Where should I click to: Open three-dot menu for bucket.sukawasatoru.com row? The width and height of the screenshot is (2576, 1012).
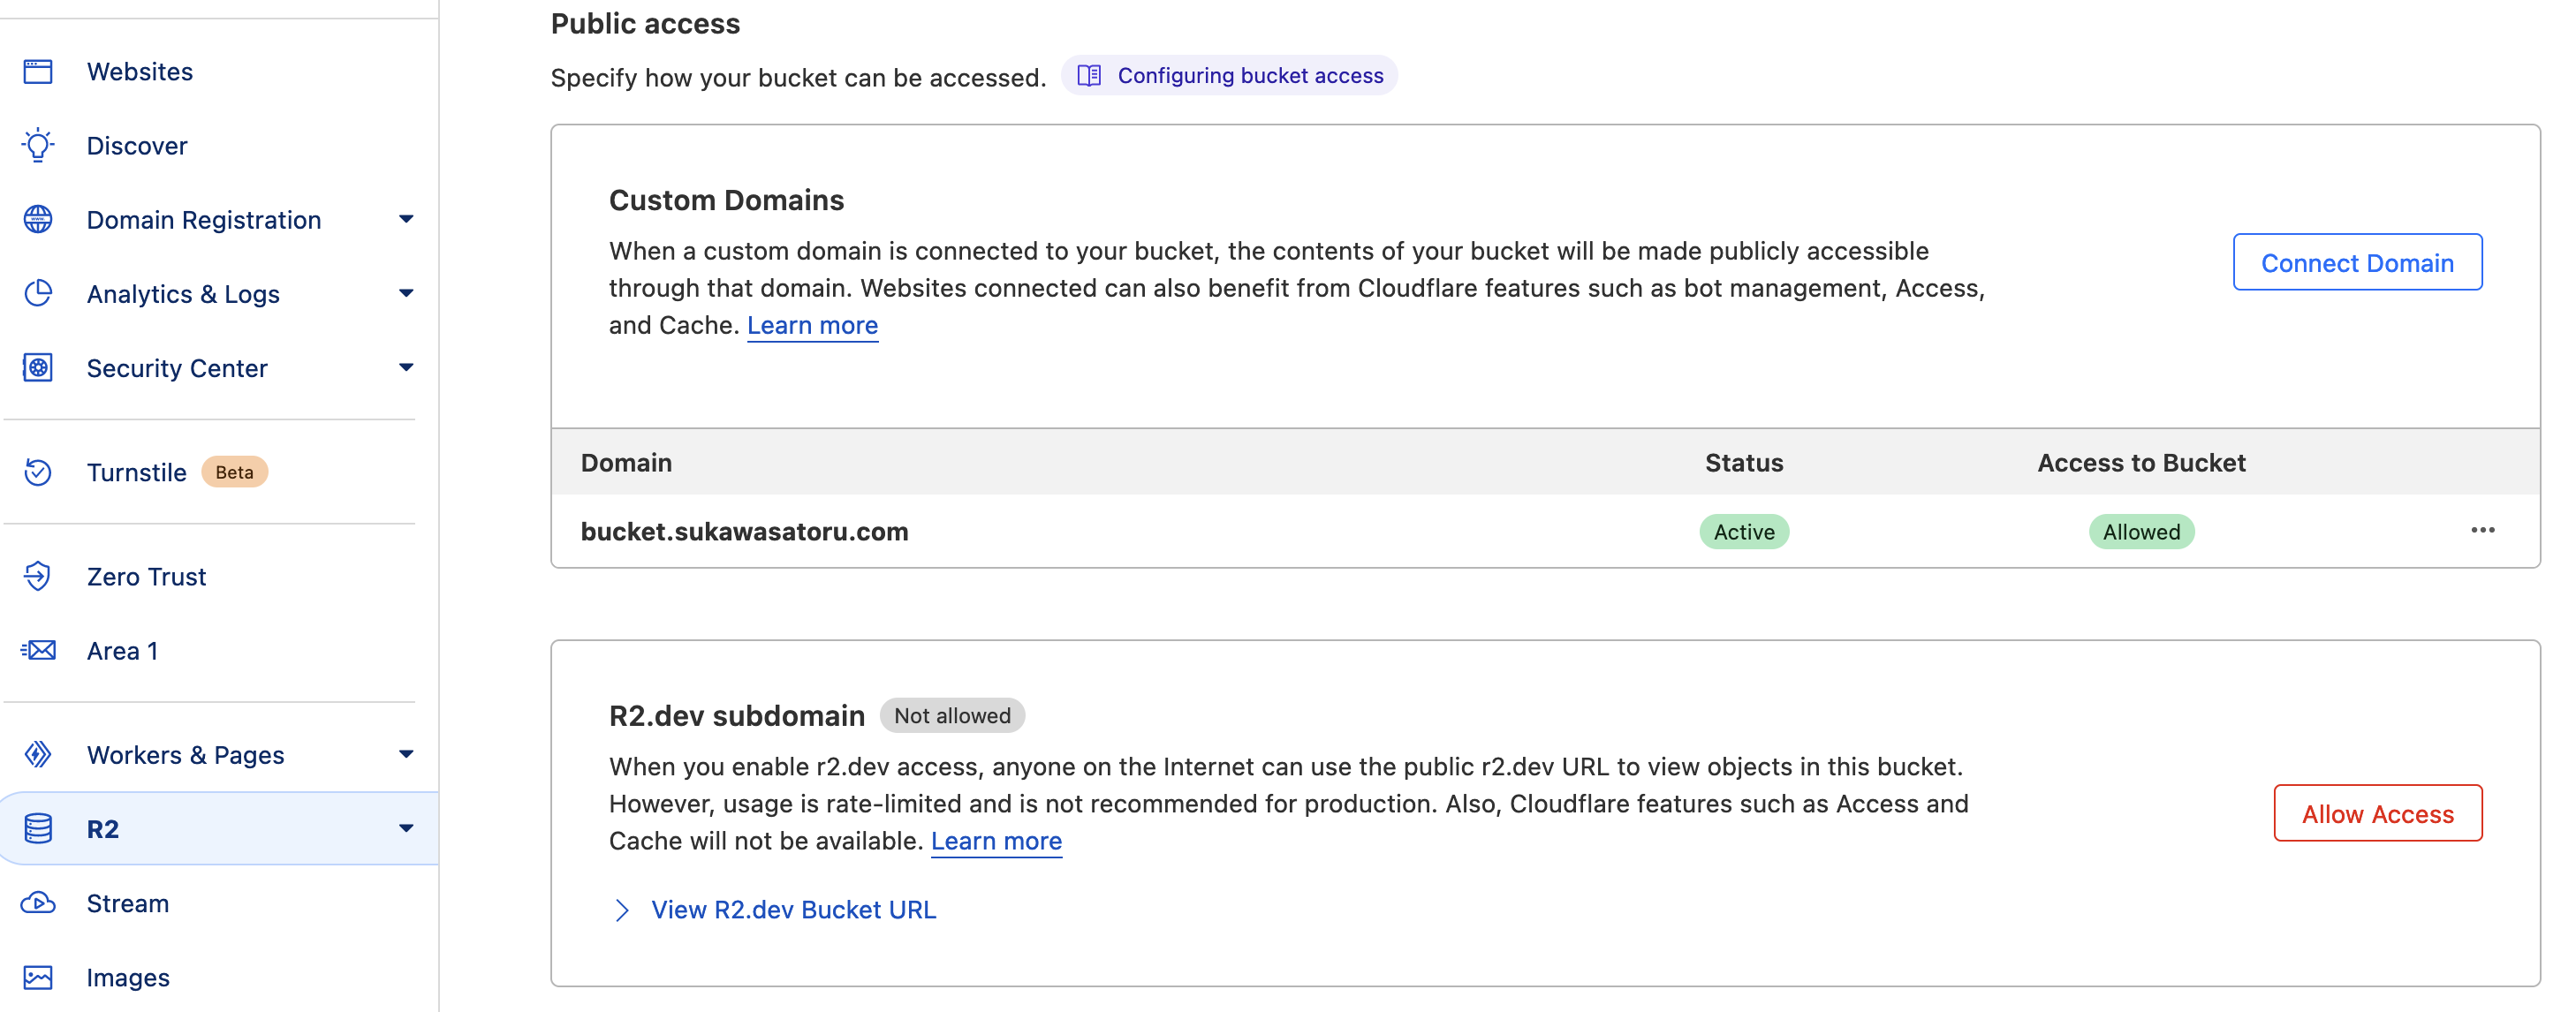click(x=2482, y=530)
